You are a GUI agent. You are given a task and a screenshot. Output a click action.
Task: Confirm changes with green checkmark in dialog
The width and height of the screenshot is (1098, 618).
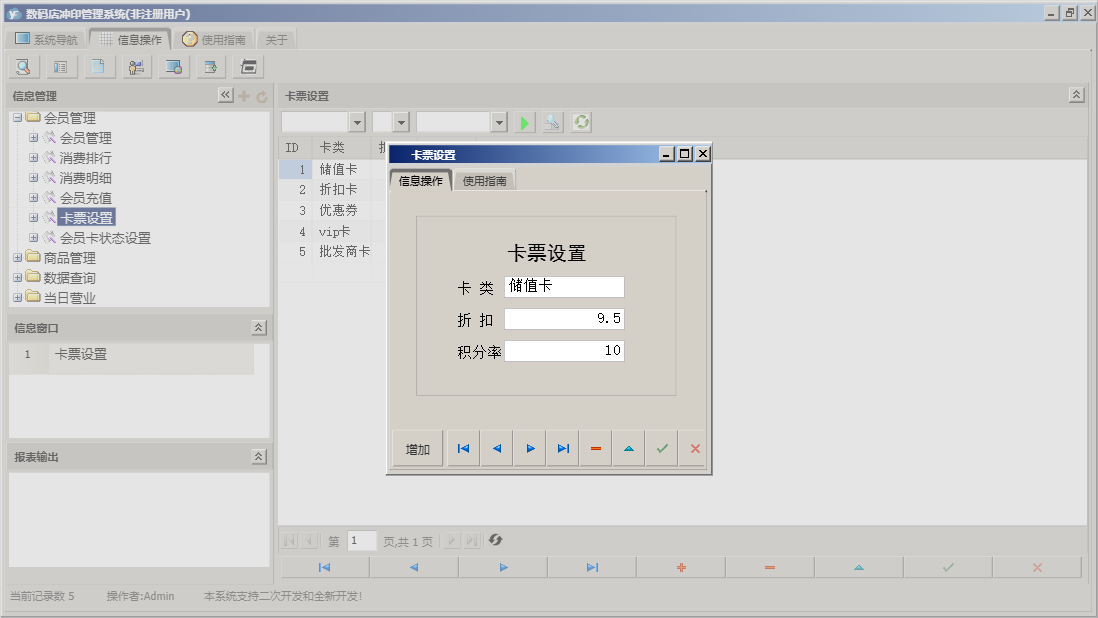[x=661, y=449]
